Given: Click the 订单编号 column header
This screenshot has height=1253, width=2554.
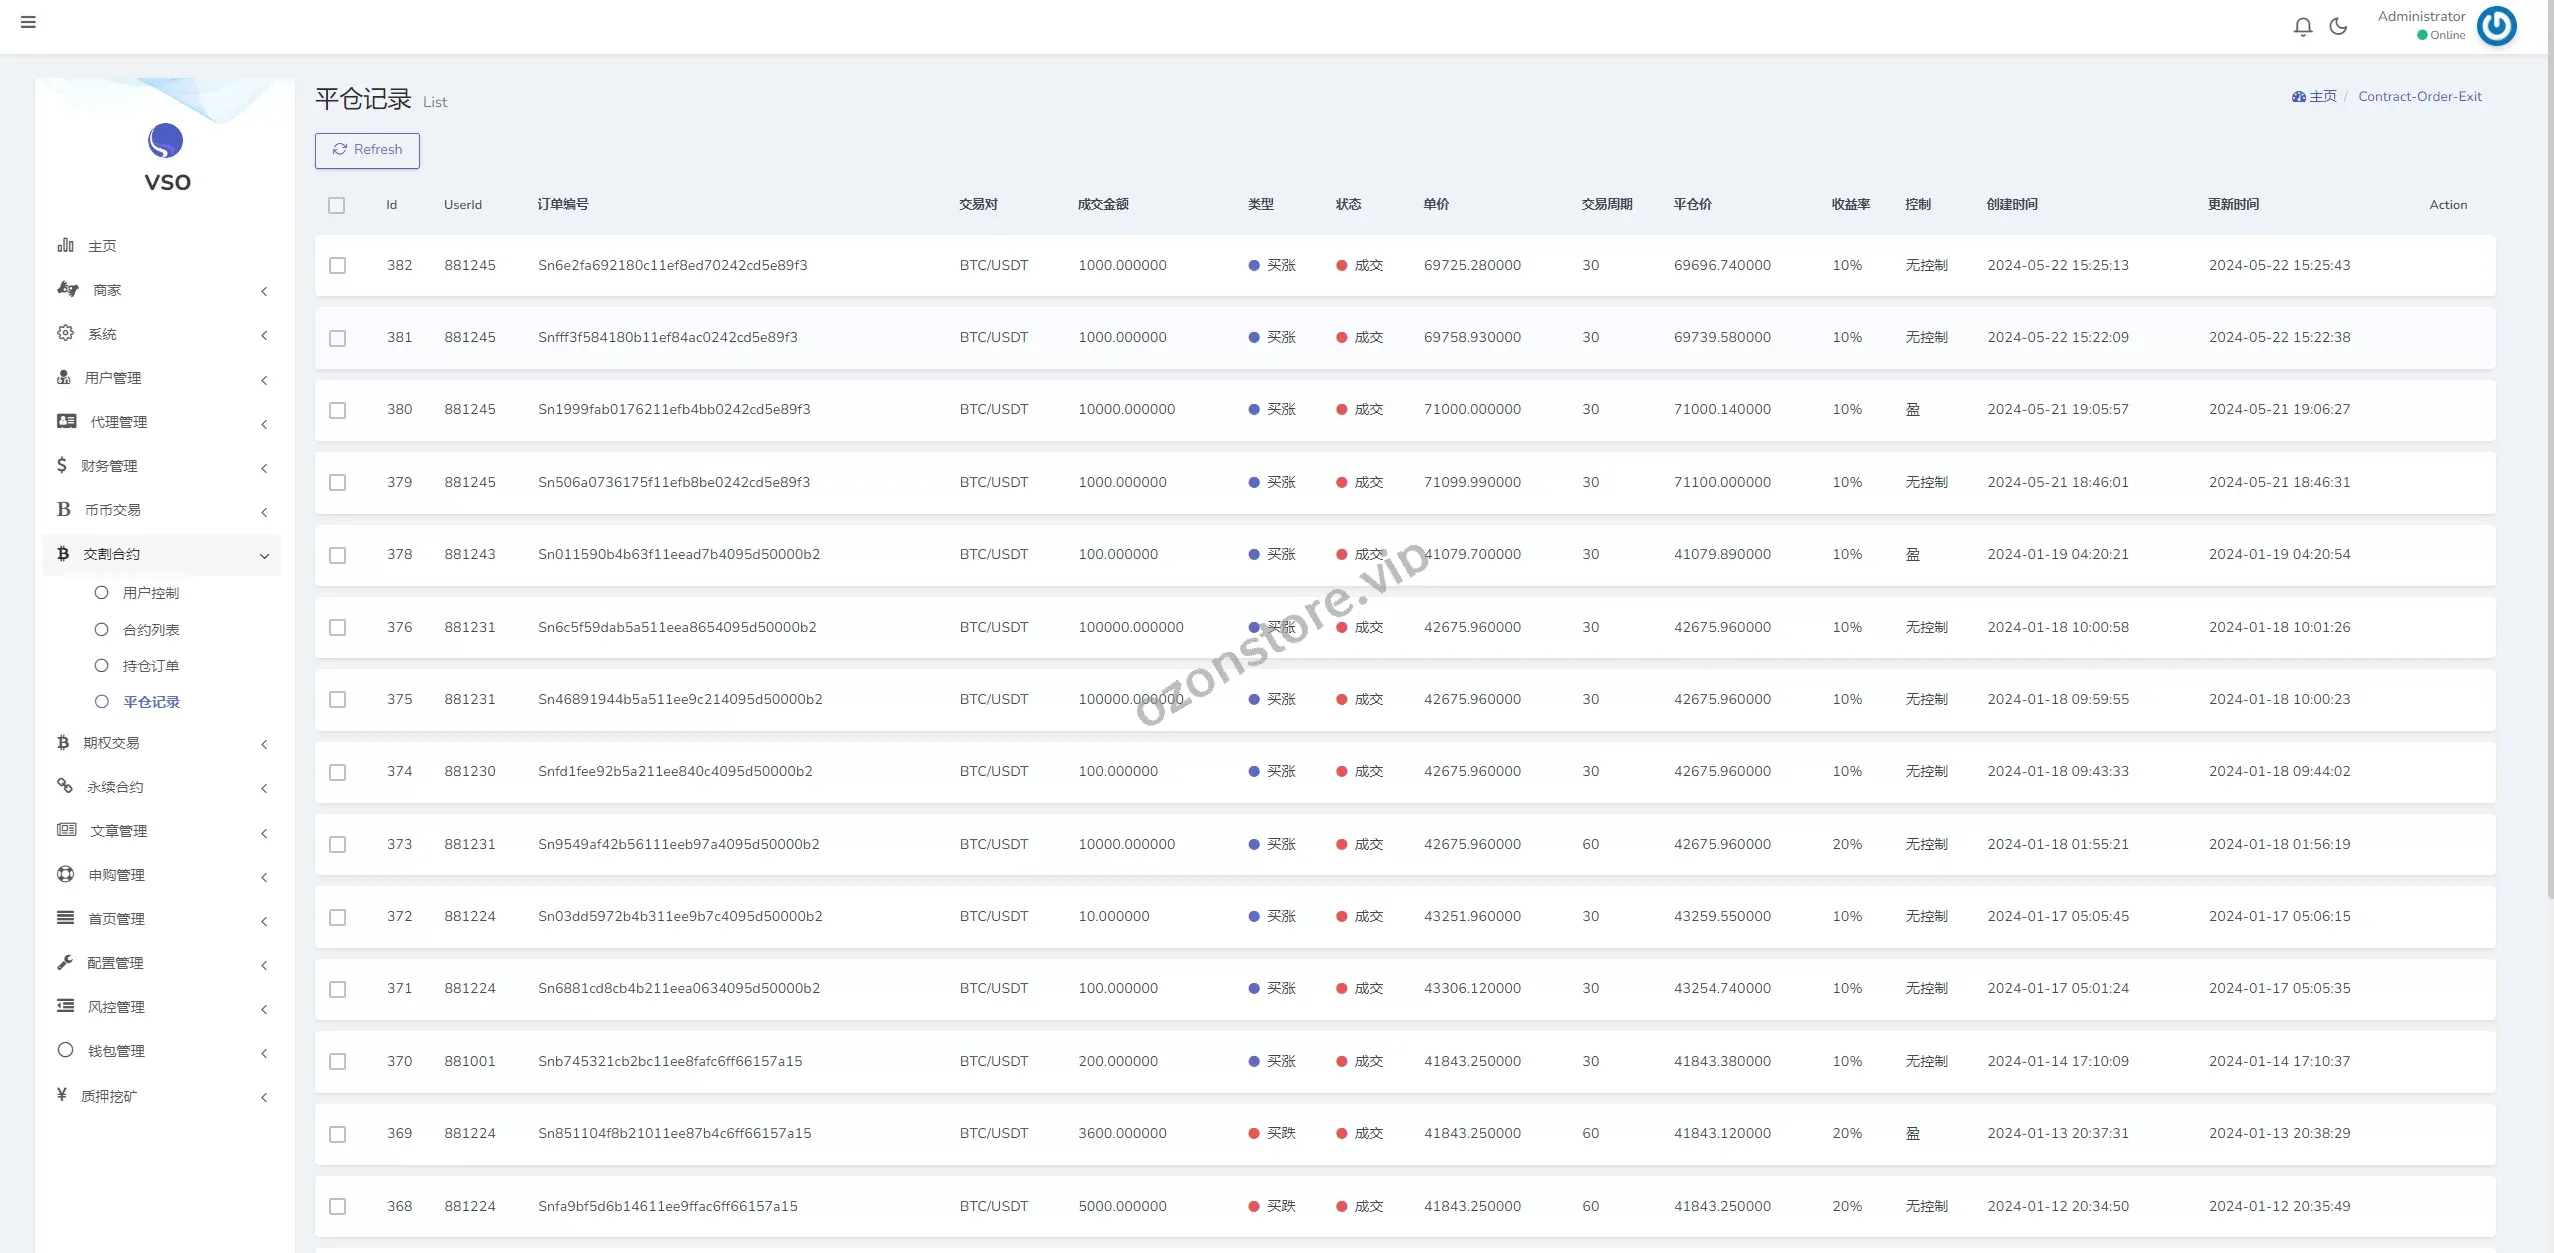Looking at the screenshot, I should [x=562, y=205].
